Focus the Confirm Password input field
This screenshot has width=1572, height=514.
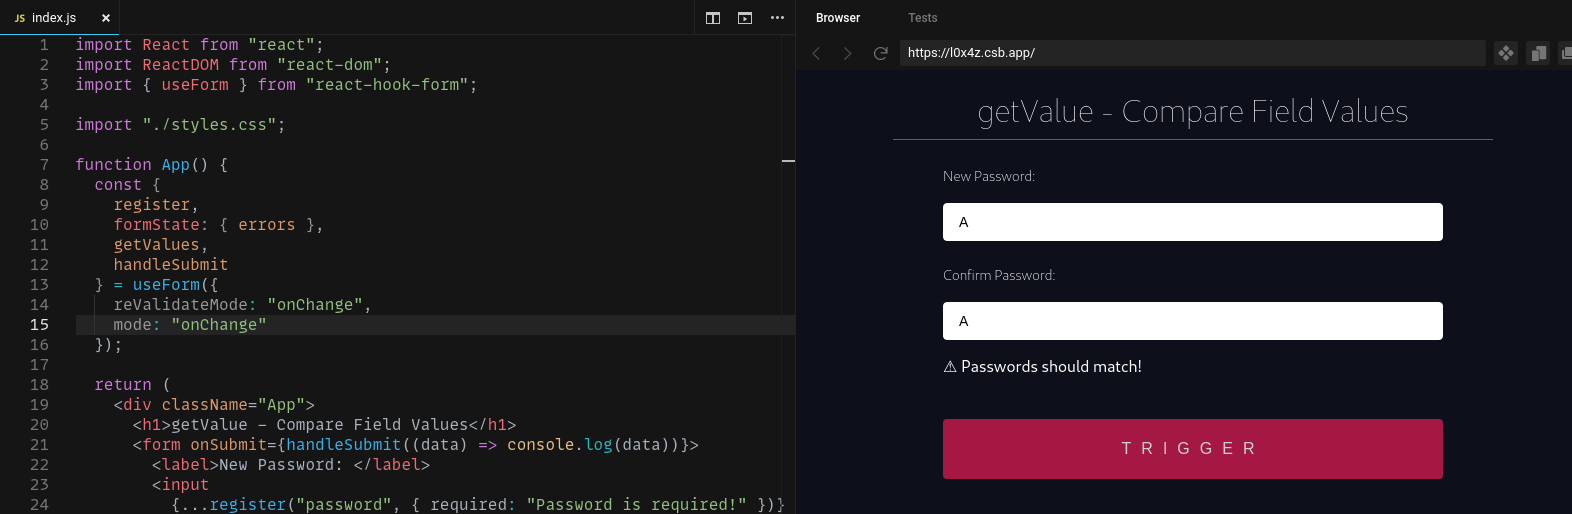[x=1192, y=321]
